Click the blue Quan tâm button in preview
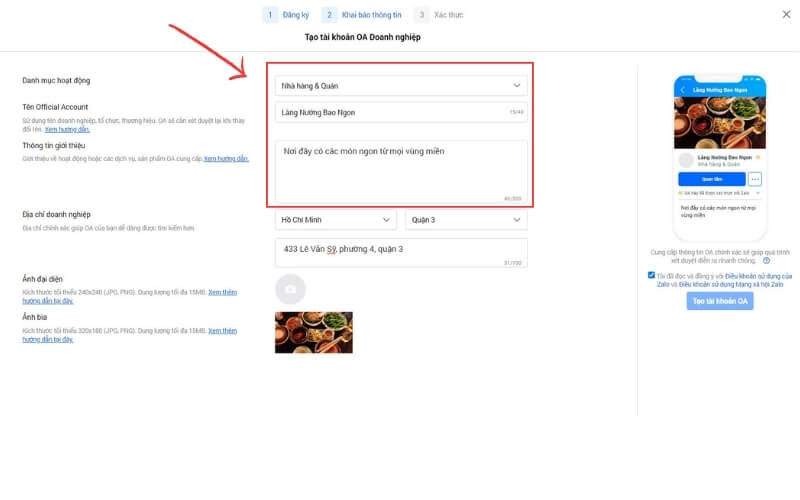 pos(712,179)
